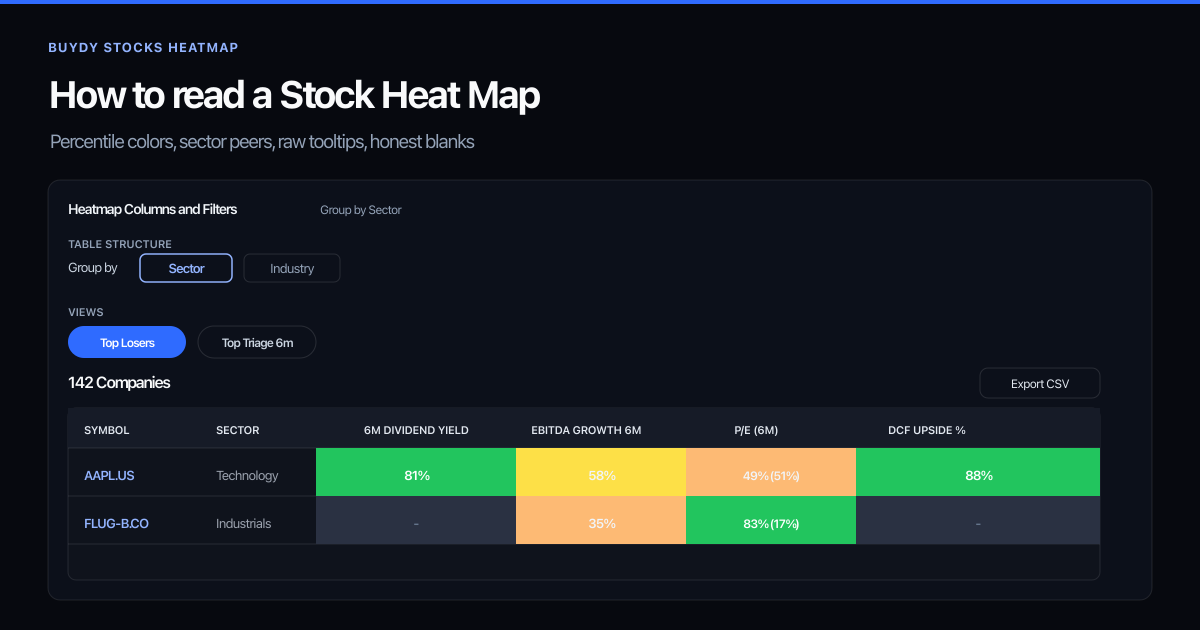The height and width of the screenshot is (630, 1200).
Task: Select AAPL.US yellow 58% EBITDA cell
Action: (x=601, y=472)
